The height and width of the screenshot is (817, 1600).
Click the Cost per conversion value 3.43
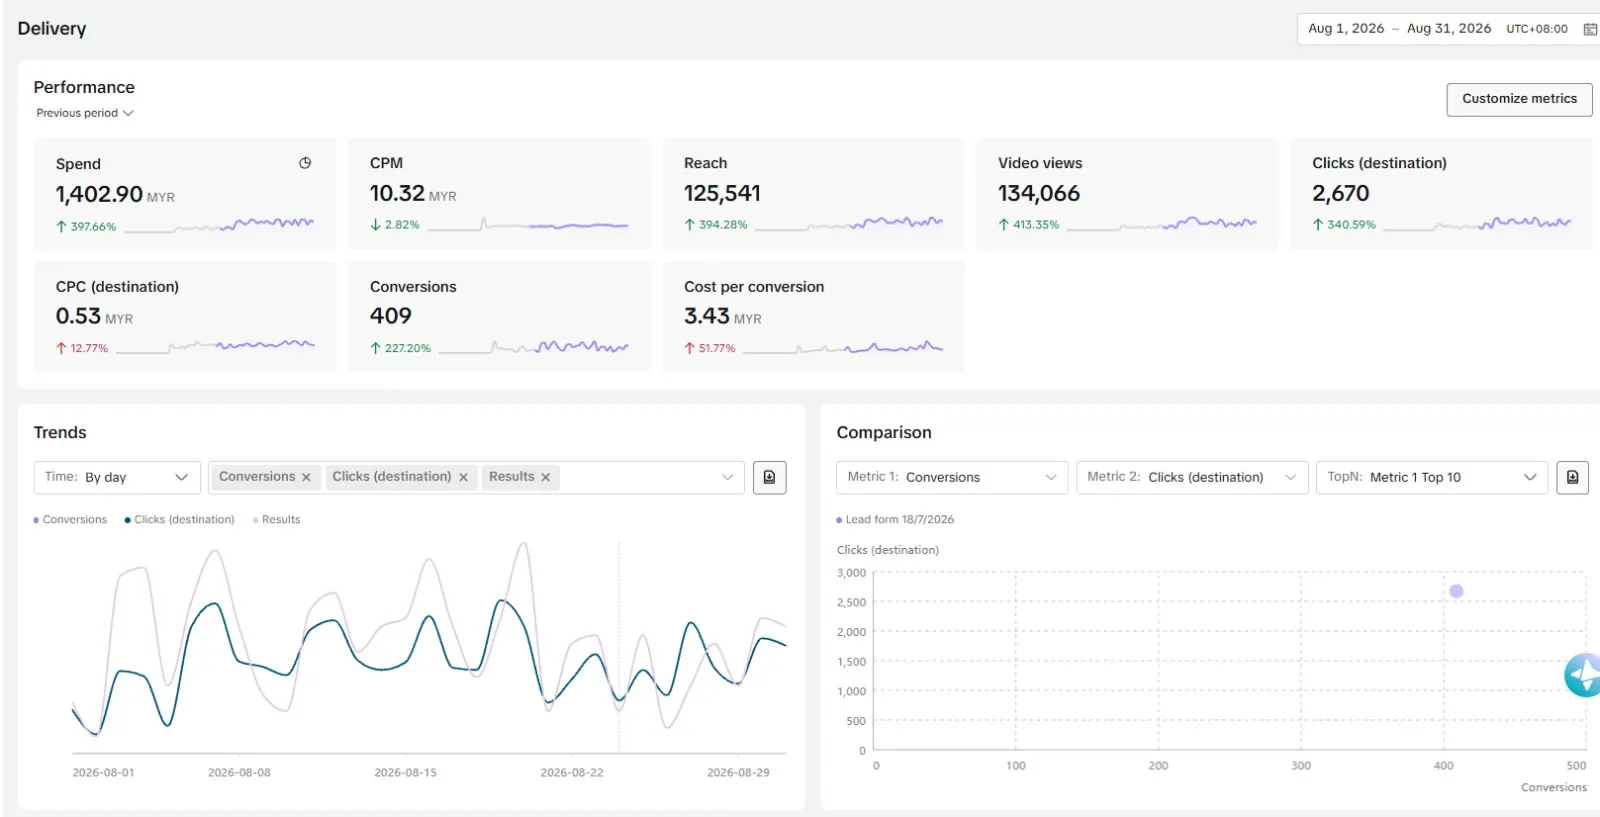pos(707,316)
